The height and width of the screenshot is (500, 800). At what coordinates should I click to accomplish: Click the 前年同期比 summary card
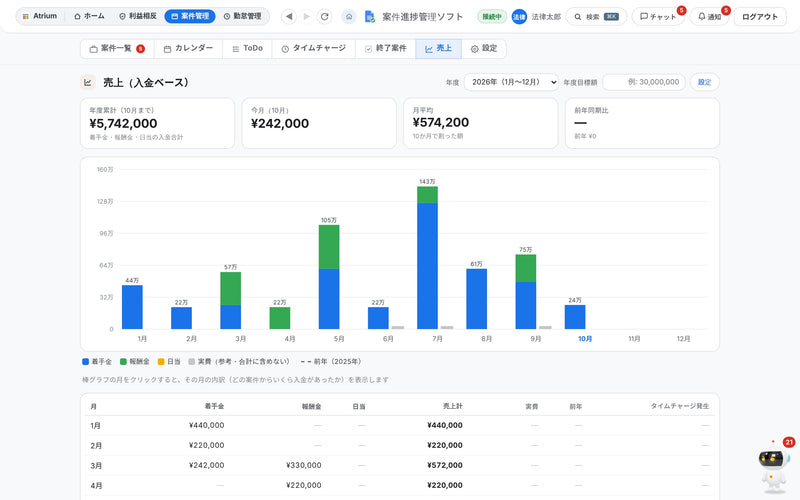(642, 123)
